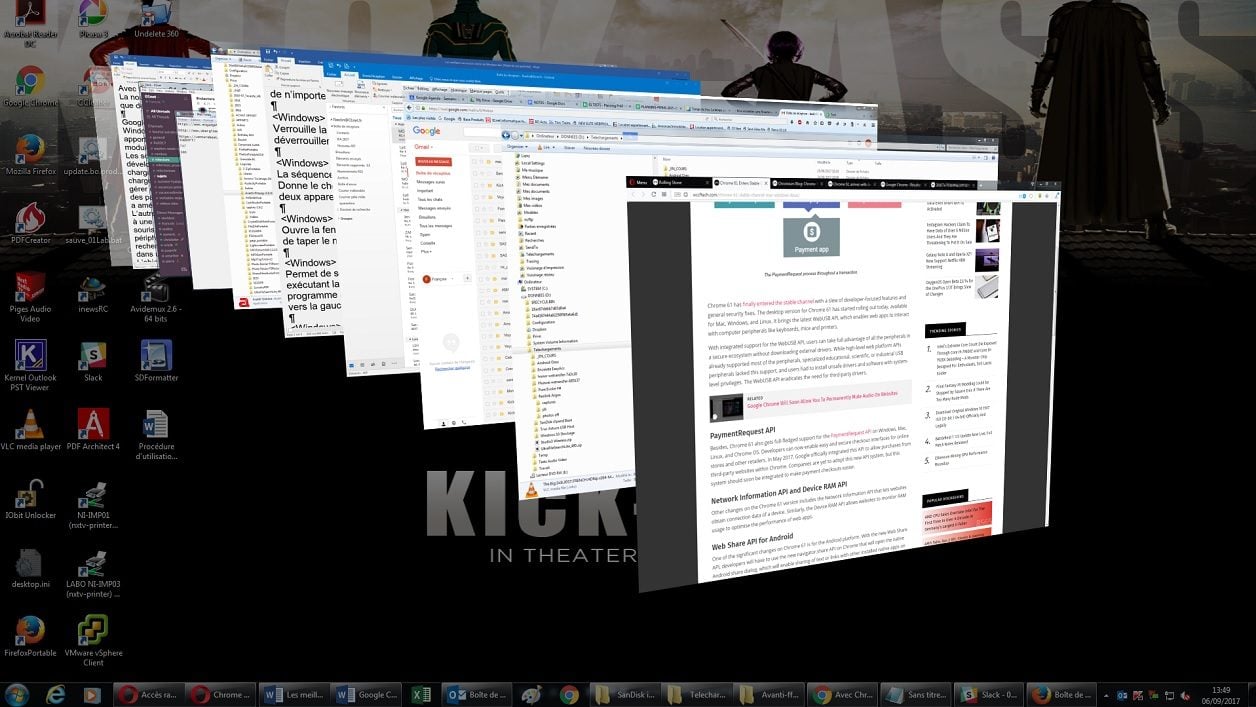Switch to 'Avanti-ff...' folder taskbar button
Image resolution: width=1256 pixels, height=707 pixels.
click(771, 694)
